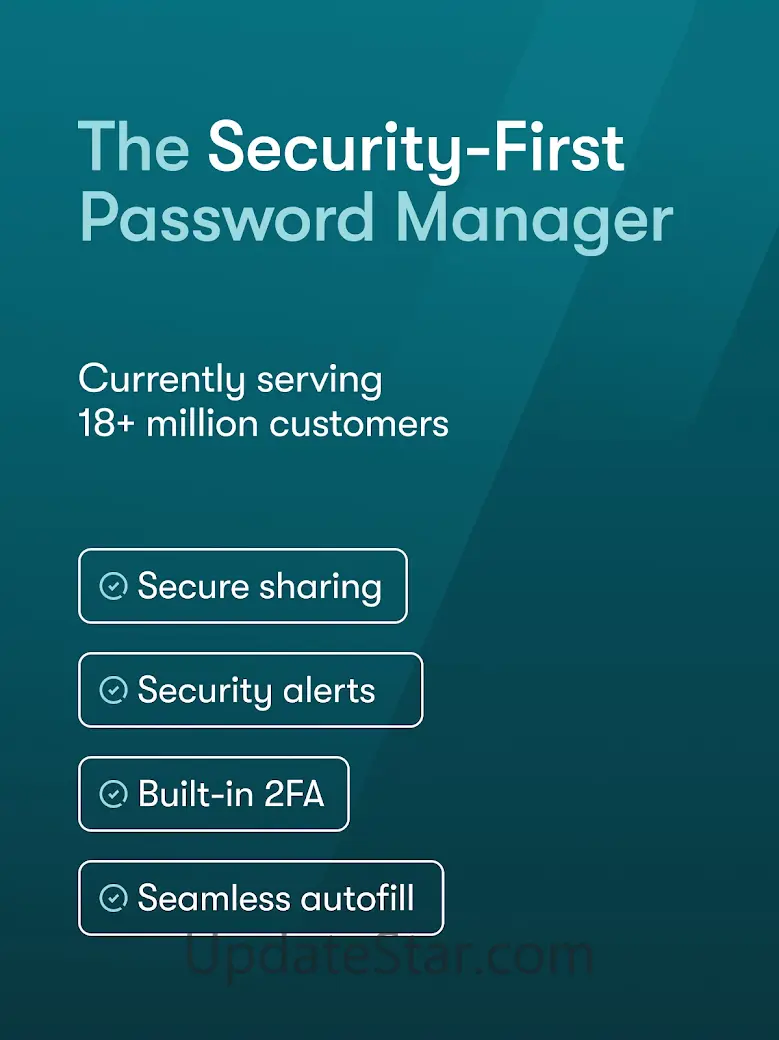This screenshot has height=1040, width=779.
Task: Click the checkmark icon beside Built-in 2FA
Action: click(113, 794)
